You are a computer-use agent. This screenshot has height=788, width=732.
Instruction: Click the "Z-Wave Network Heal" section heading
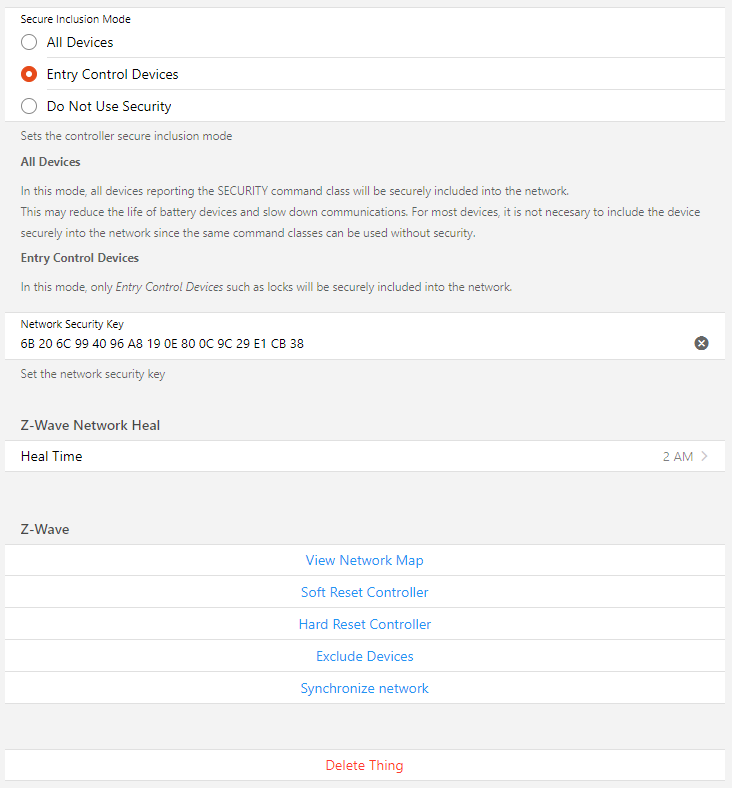point(90,425)
